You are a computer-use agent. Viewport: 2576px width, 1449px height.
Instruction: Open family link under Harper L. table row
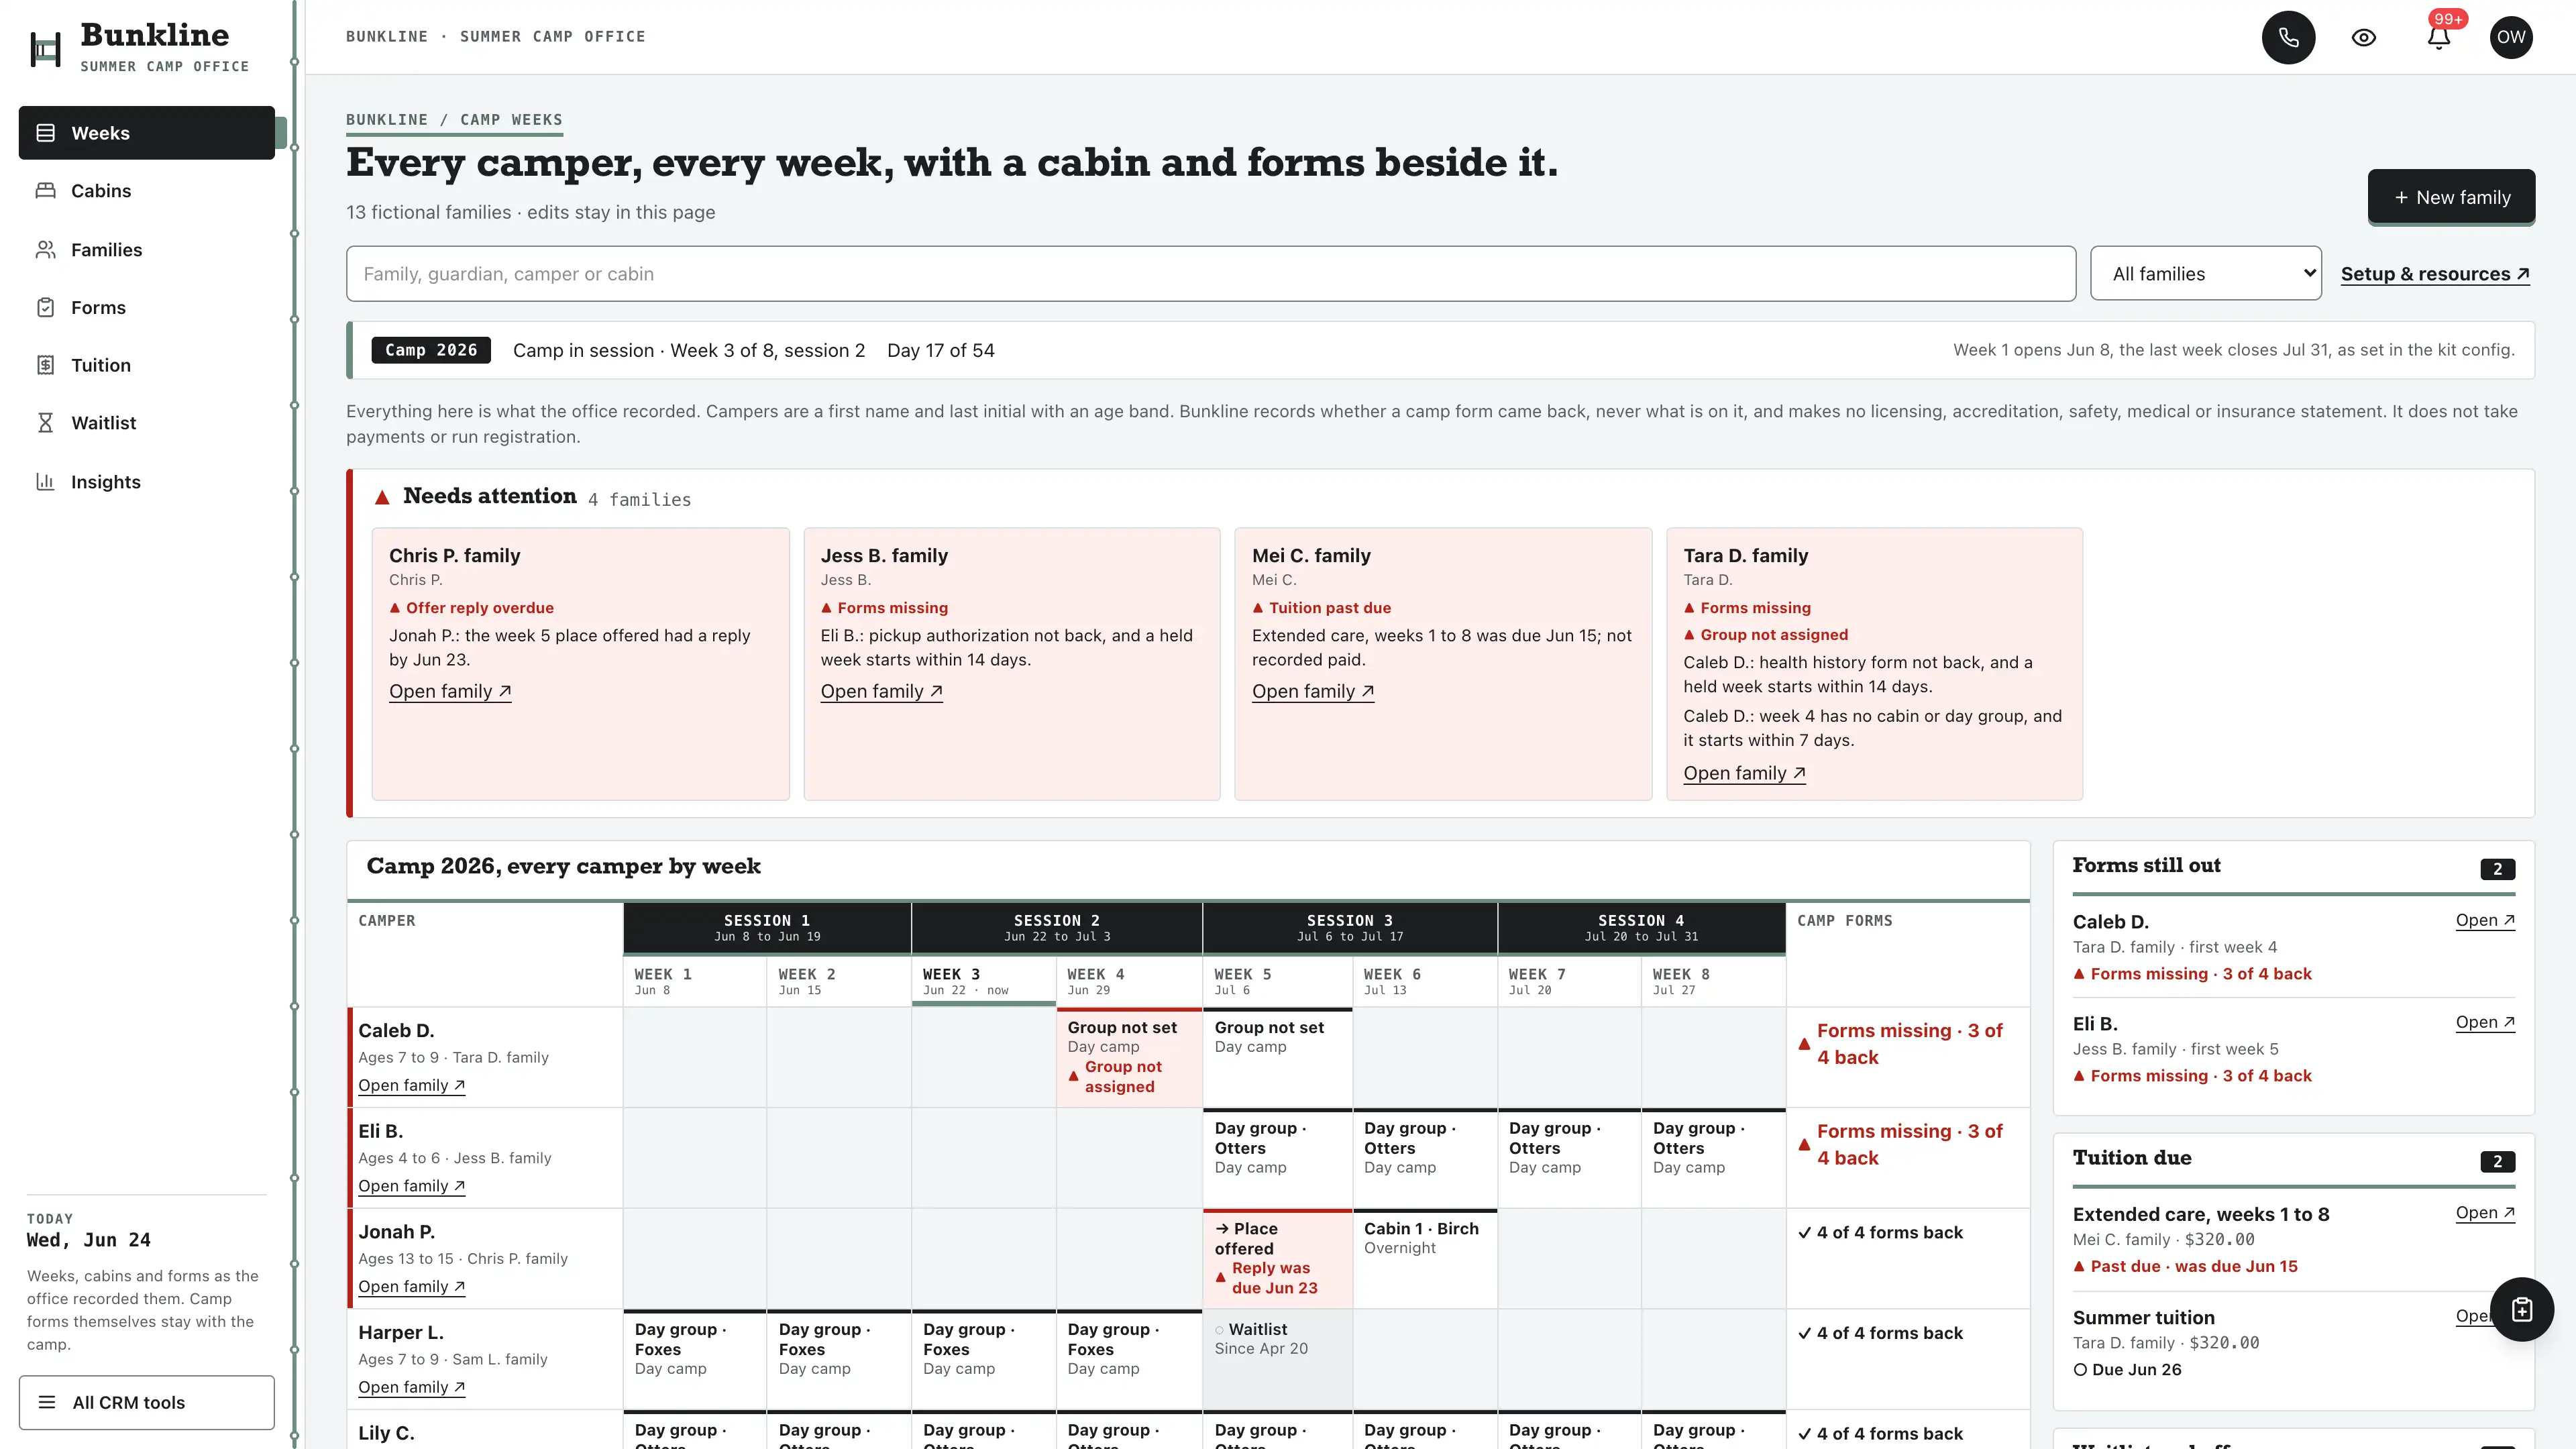tap(411, 1387)
